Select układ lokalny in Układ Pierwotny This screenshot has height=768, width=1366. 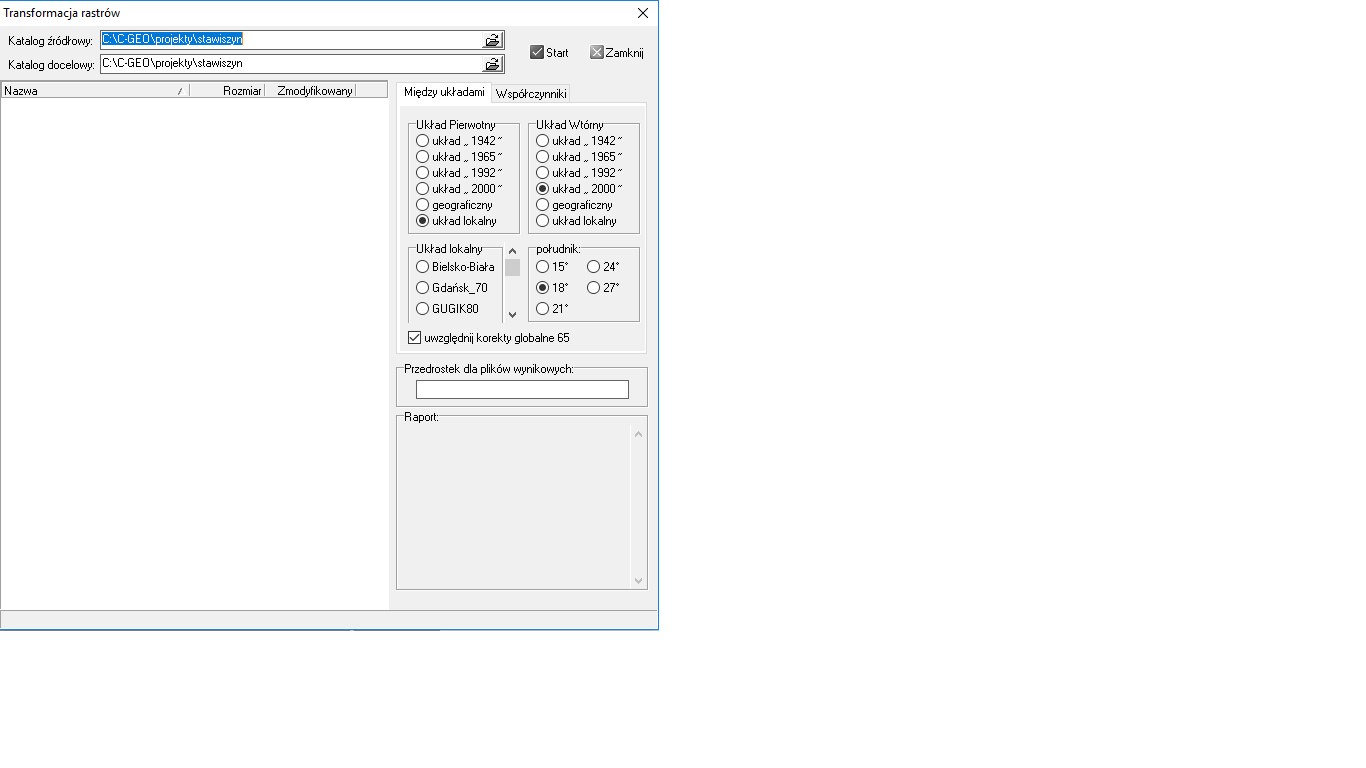pos(456,221)
